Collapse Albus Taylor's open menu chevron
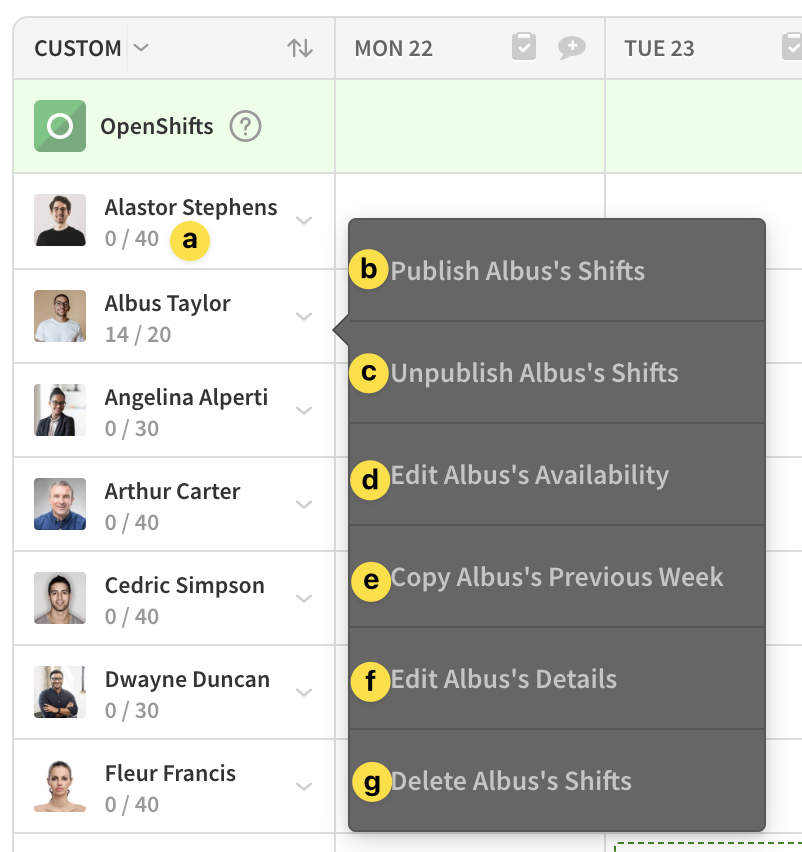 [x=304, y=316]
